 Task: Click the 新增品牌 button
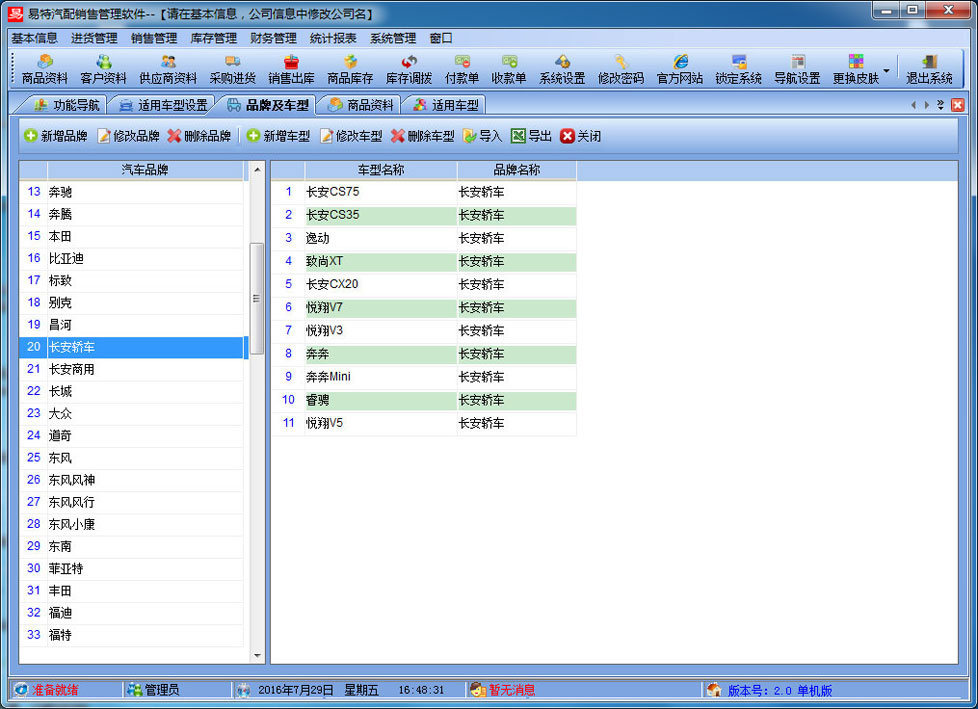(x=56, y=136)
